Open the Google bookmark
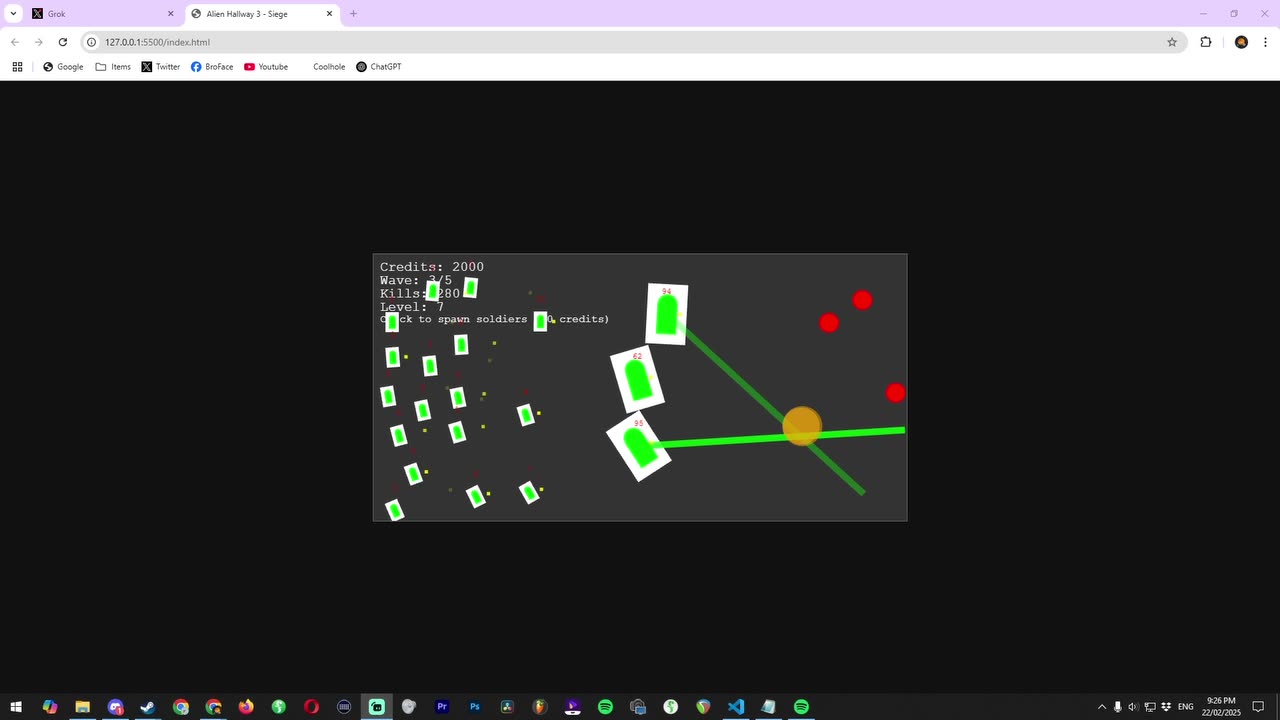Viewport: 1280px width, 720px height. pos(63,67)
